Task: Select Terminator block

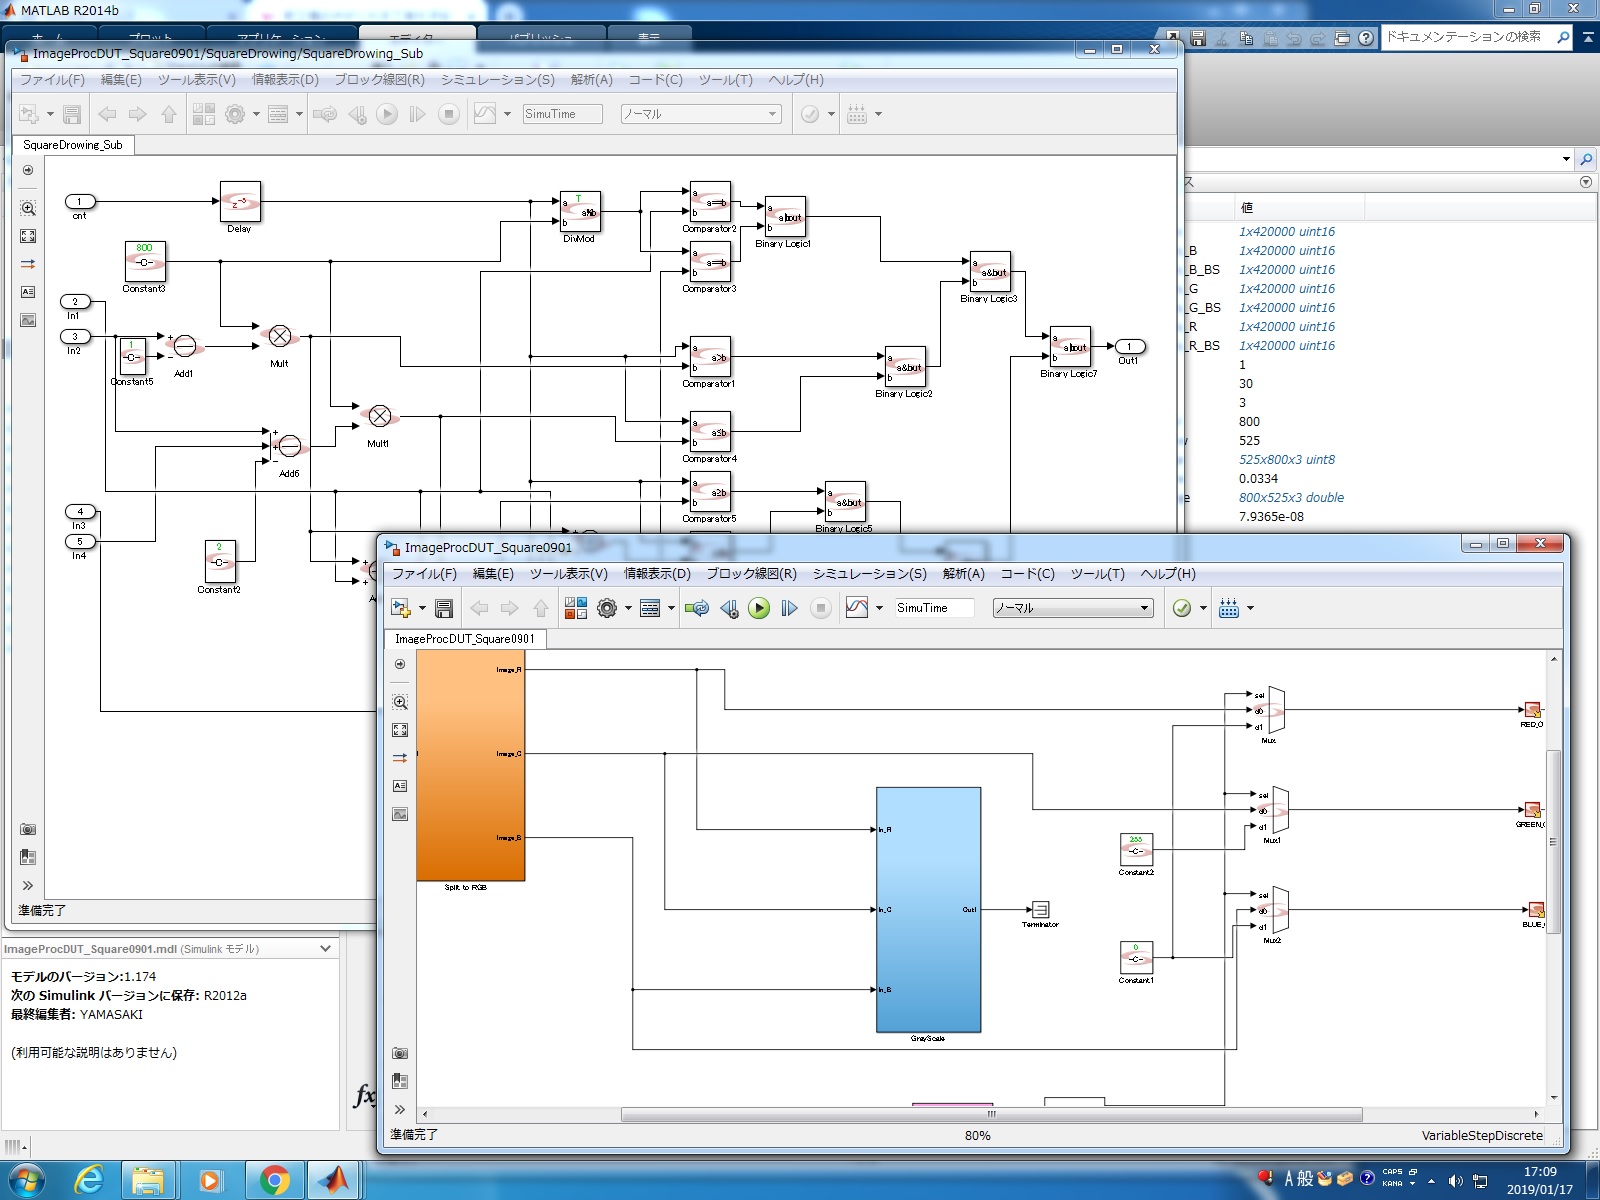Action: [x=1040, y=910]
